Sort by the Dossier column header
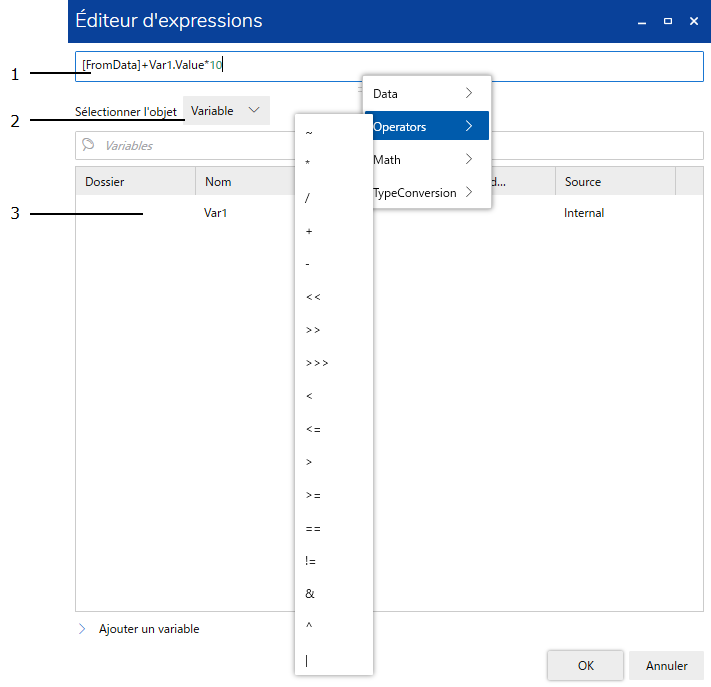This screenshot has height=687, width=711. click(134, 181)
